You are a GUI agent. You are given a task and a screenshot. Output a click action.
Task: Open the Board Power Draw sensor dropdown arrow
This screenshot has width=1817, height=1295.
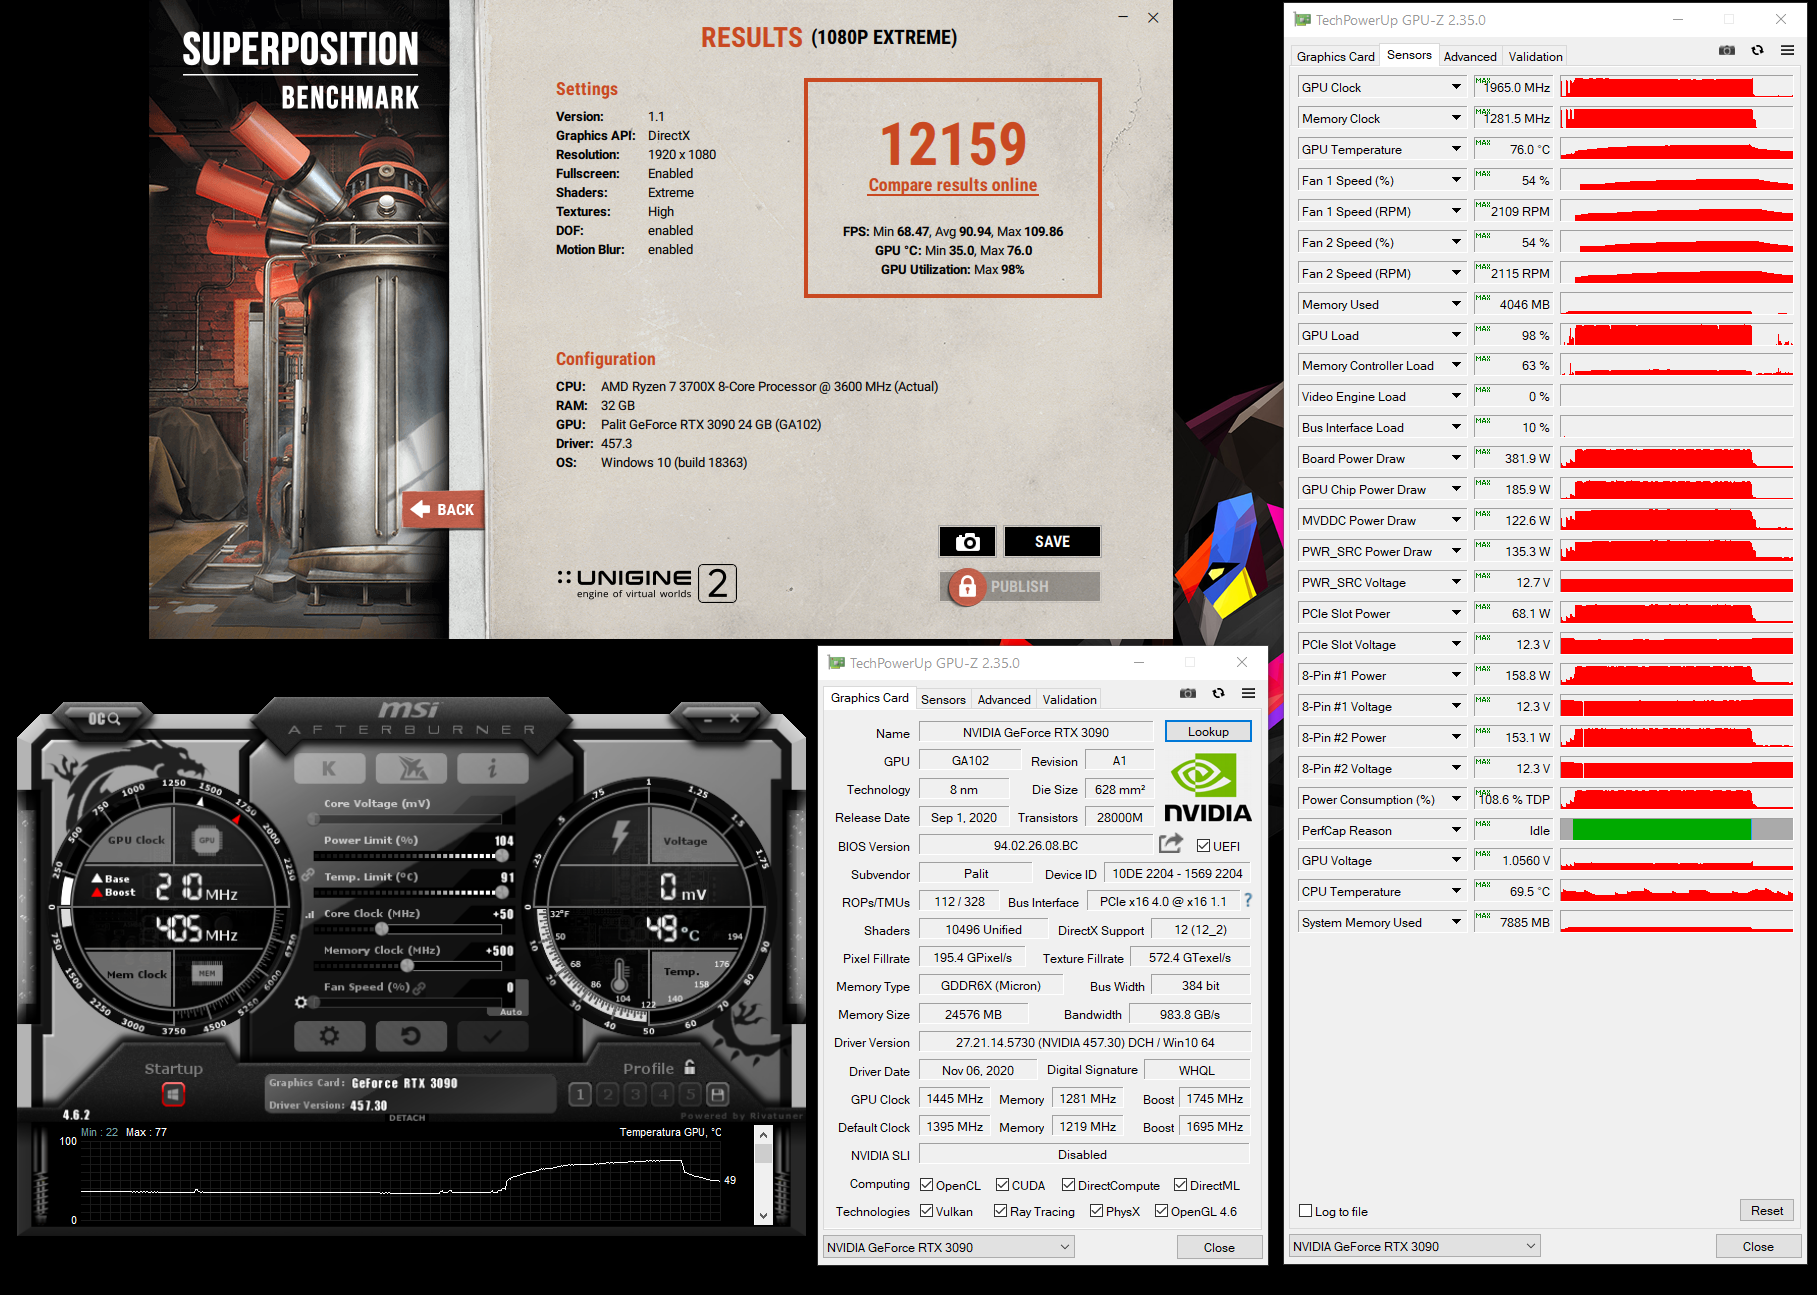[1456, 458]
